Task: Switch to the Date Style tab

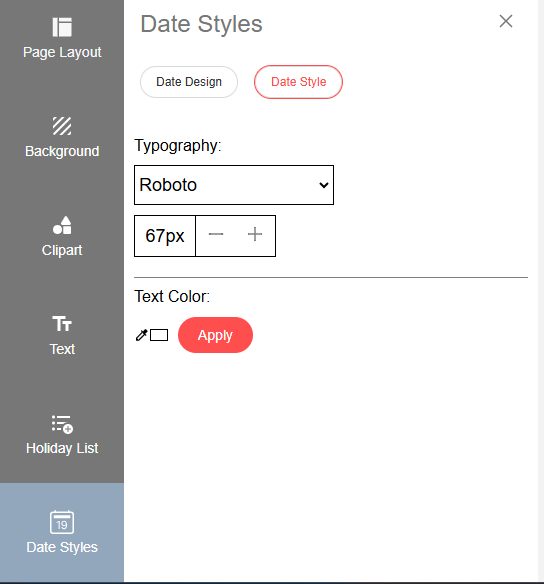Action: pos(298,82)
